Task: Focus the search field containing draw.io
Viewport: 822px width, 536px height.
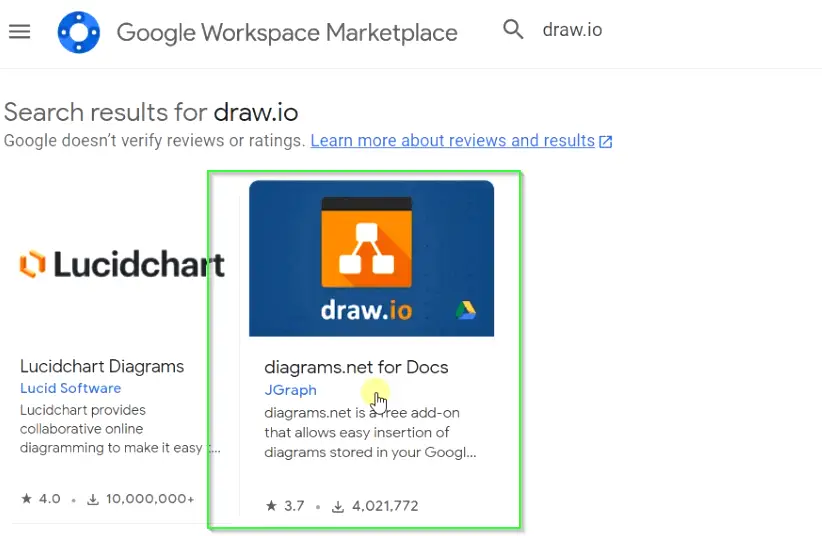Action: [572, 30]
